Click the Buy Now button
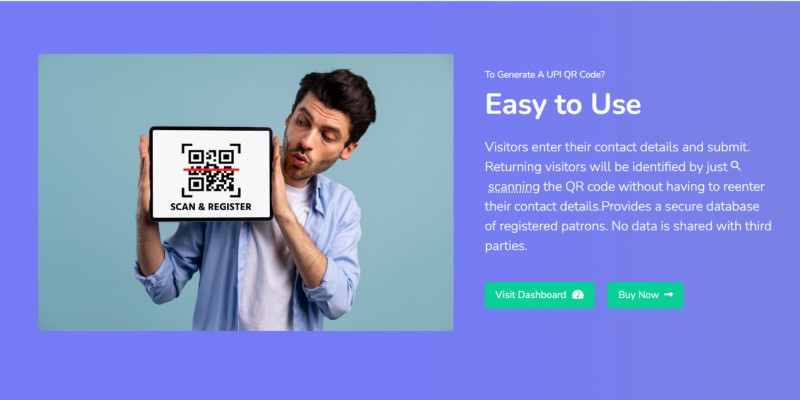800x400 pixels. click(645, 295)
